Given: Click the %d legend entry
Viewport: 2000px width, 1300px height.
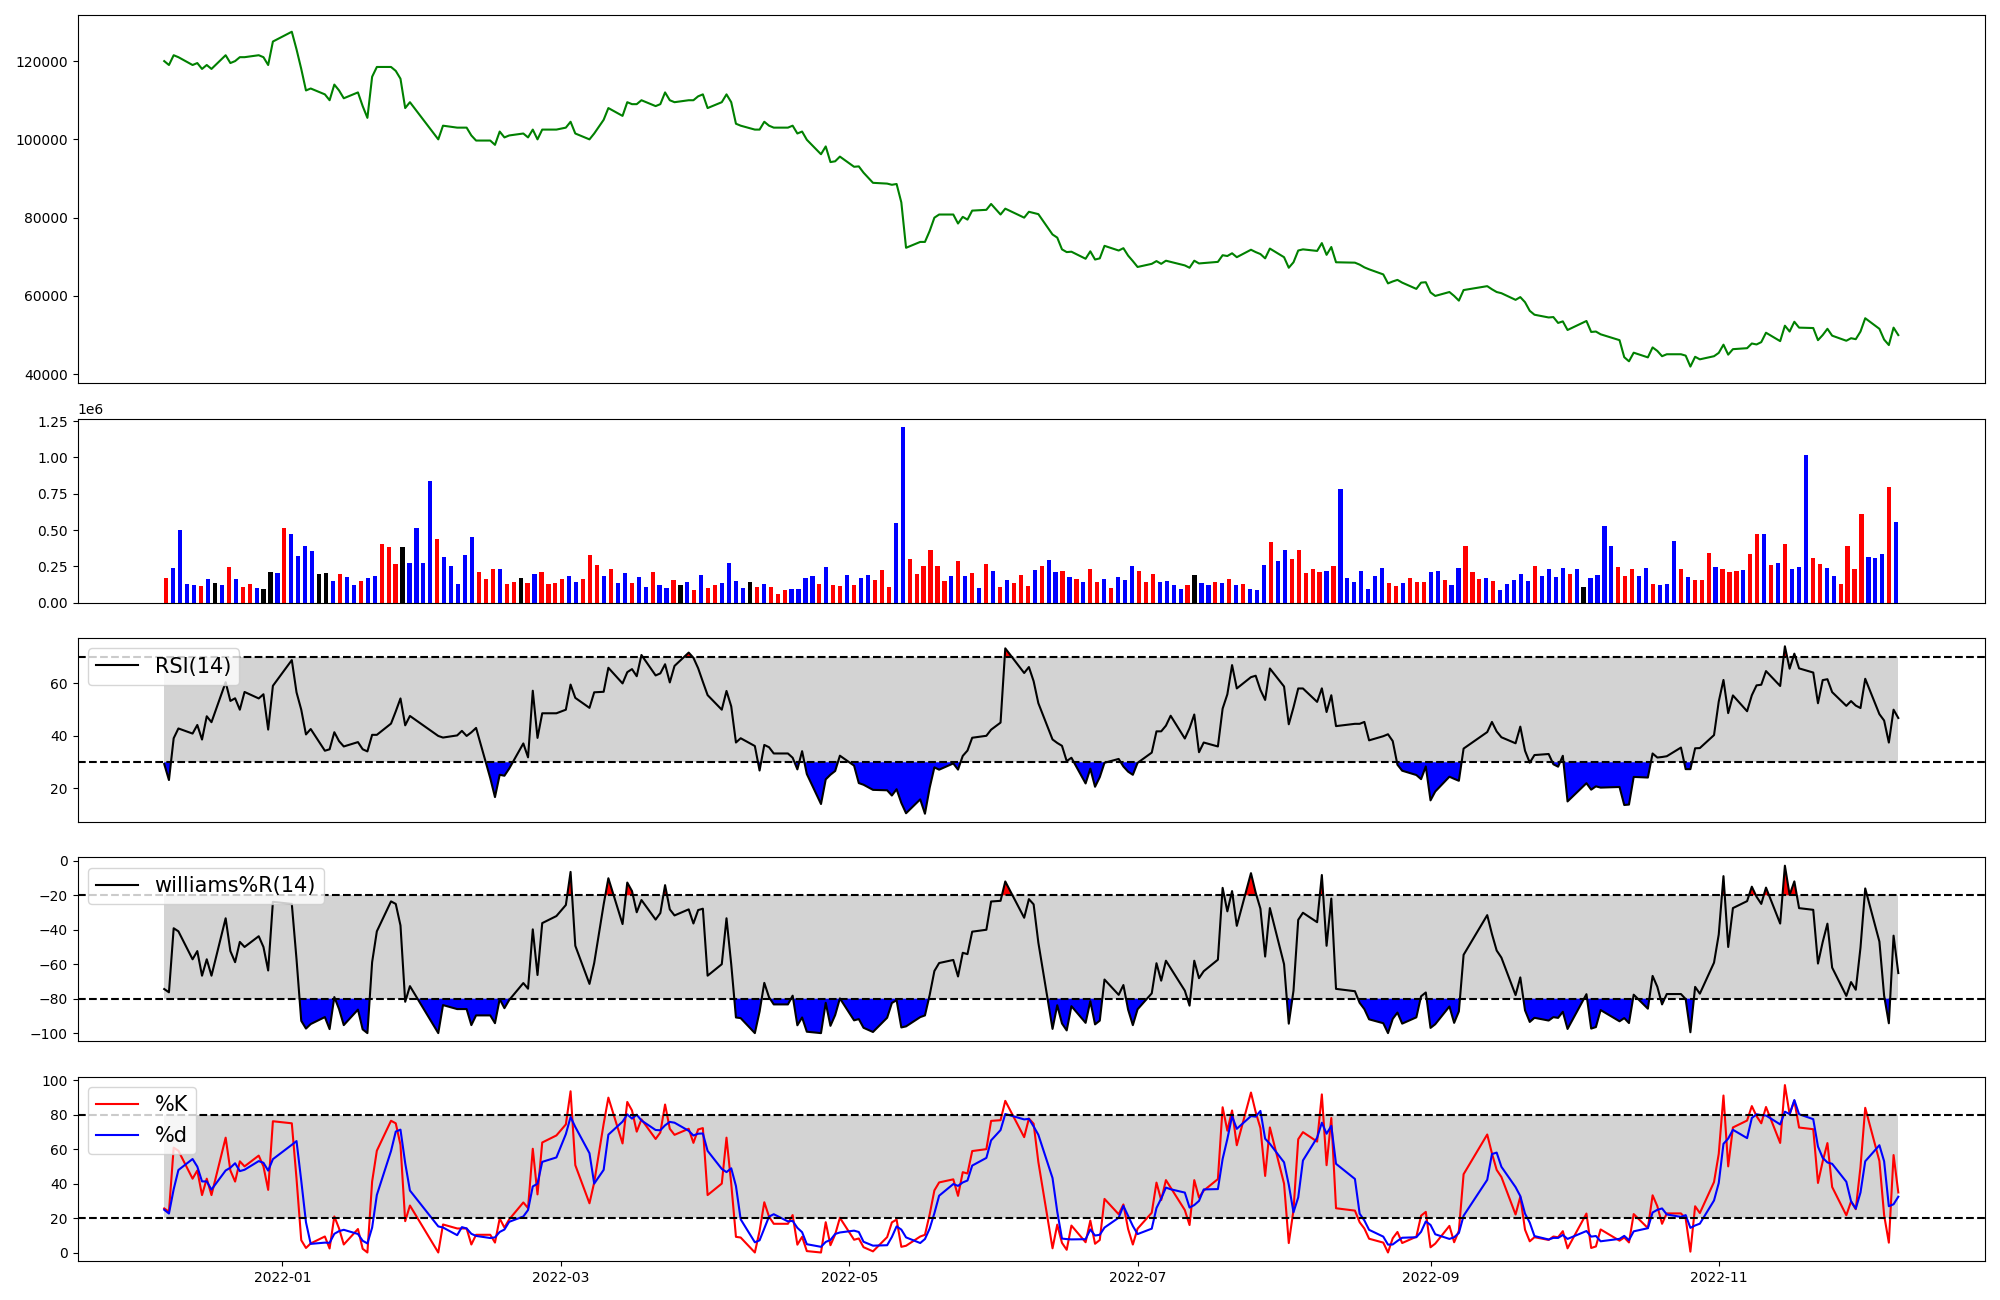Looking at the screenshot, I should (x=171, y=1135).
